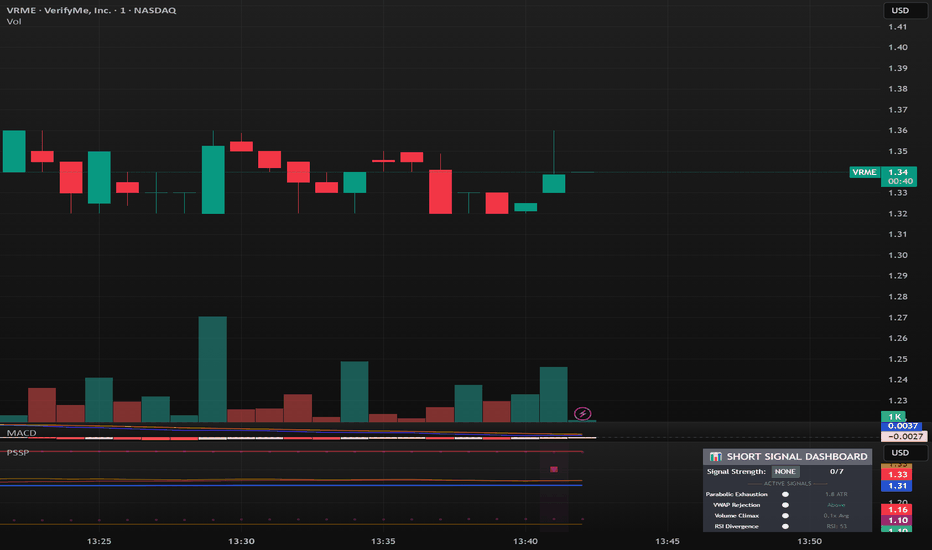Image resolution: width=932 pixels, height=550 pixels.
Task: Select the Vol indicator legend
Action: [x=14, y=21]
